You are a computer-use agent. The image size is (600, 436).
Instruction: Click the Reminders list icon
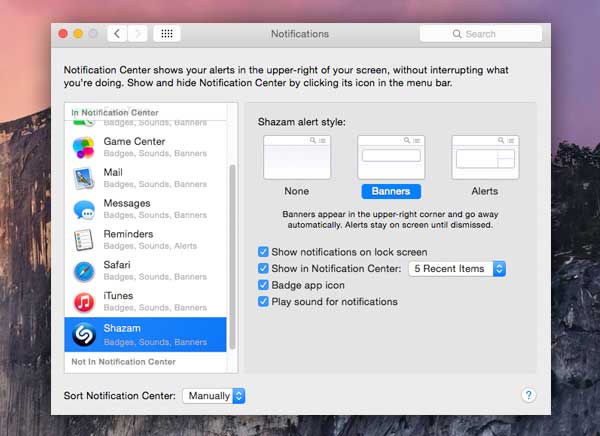[84, 240]
